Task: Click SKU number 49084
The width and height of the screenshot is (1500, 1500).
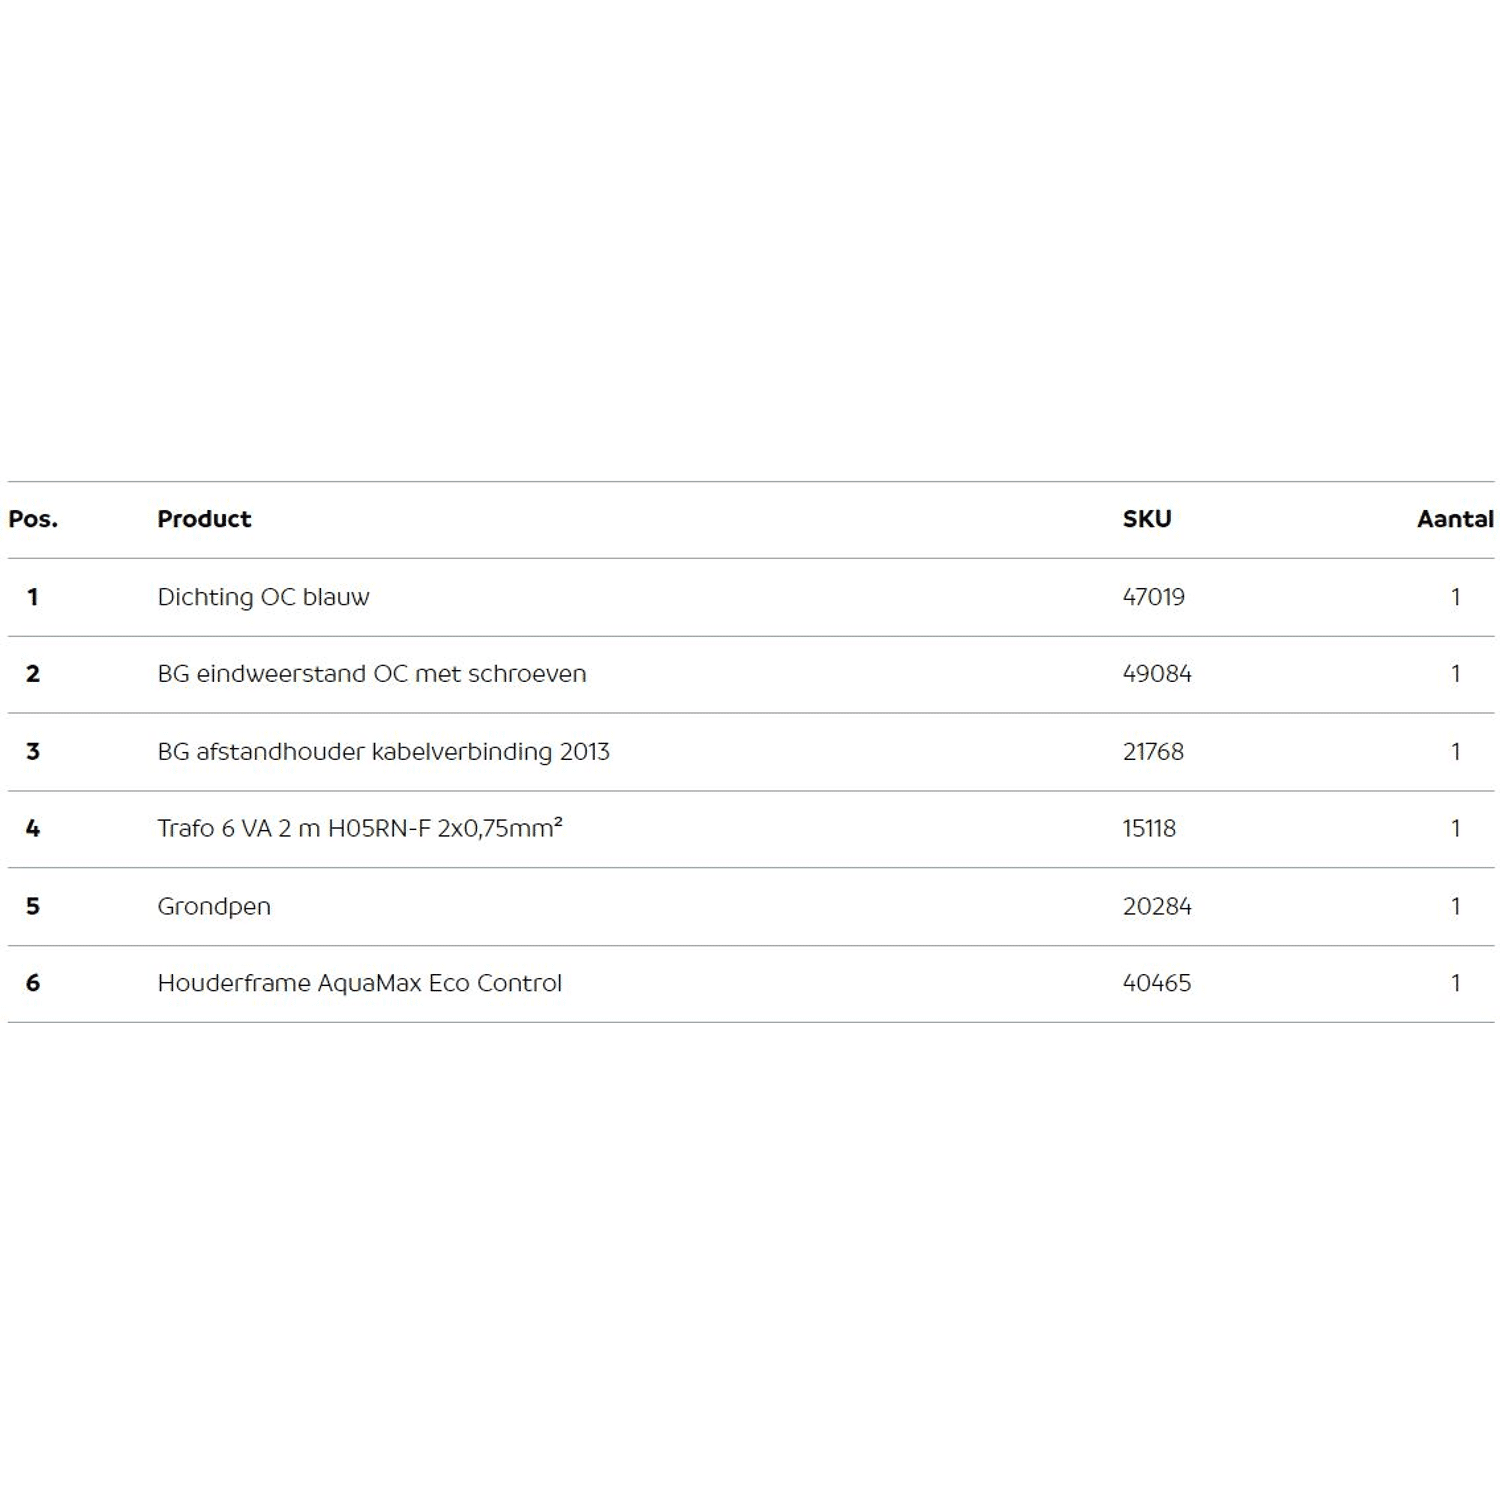Action: click(x=1156, y=674)
